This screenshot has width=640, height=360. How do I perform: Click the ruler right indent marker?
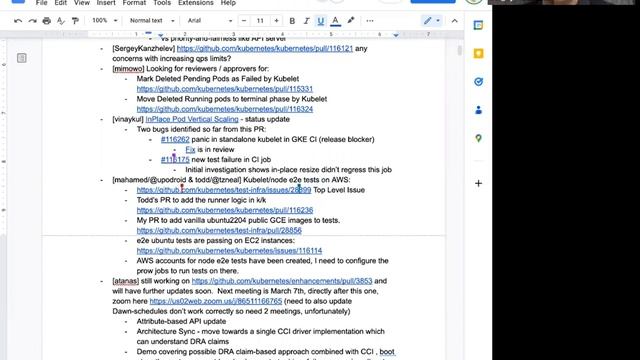tap(396, 36)
